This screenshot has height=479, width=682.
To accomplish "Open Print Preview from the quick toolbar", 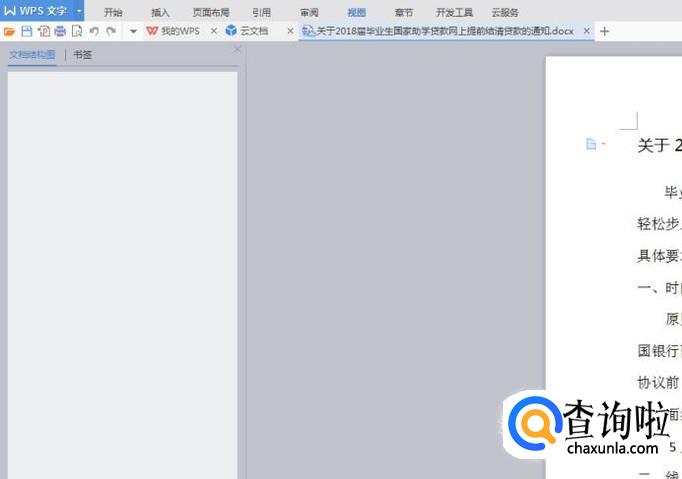I will pos(77,31).
